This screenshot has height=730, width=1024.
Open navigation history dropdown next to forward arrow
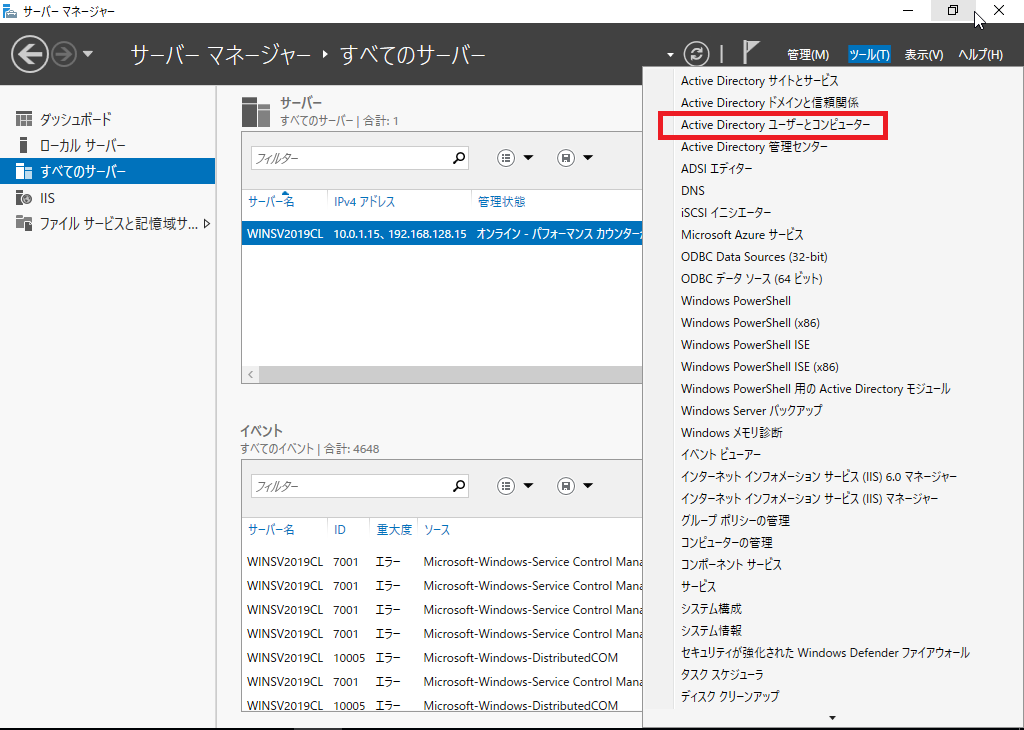coord(88,54)
